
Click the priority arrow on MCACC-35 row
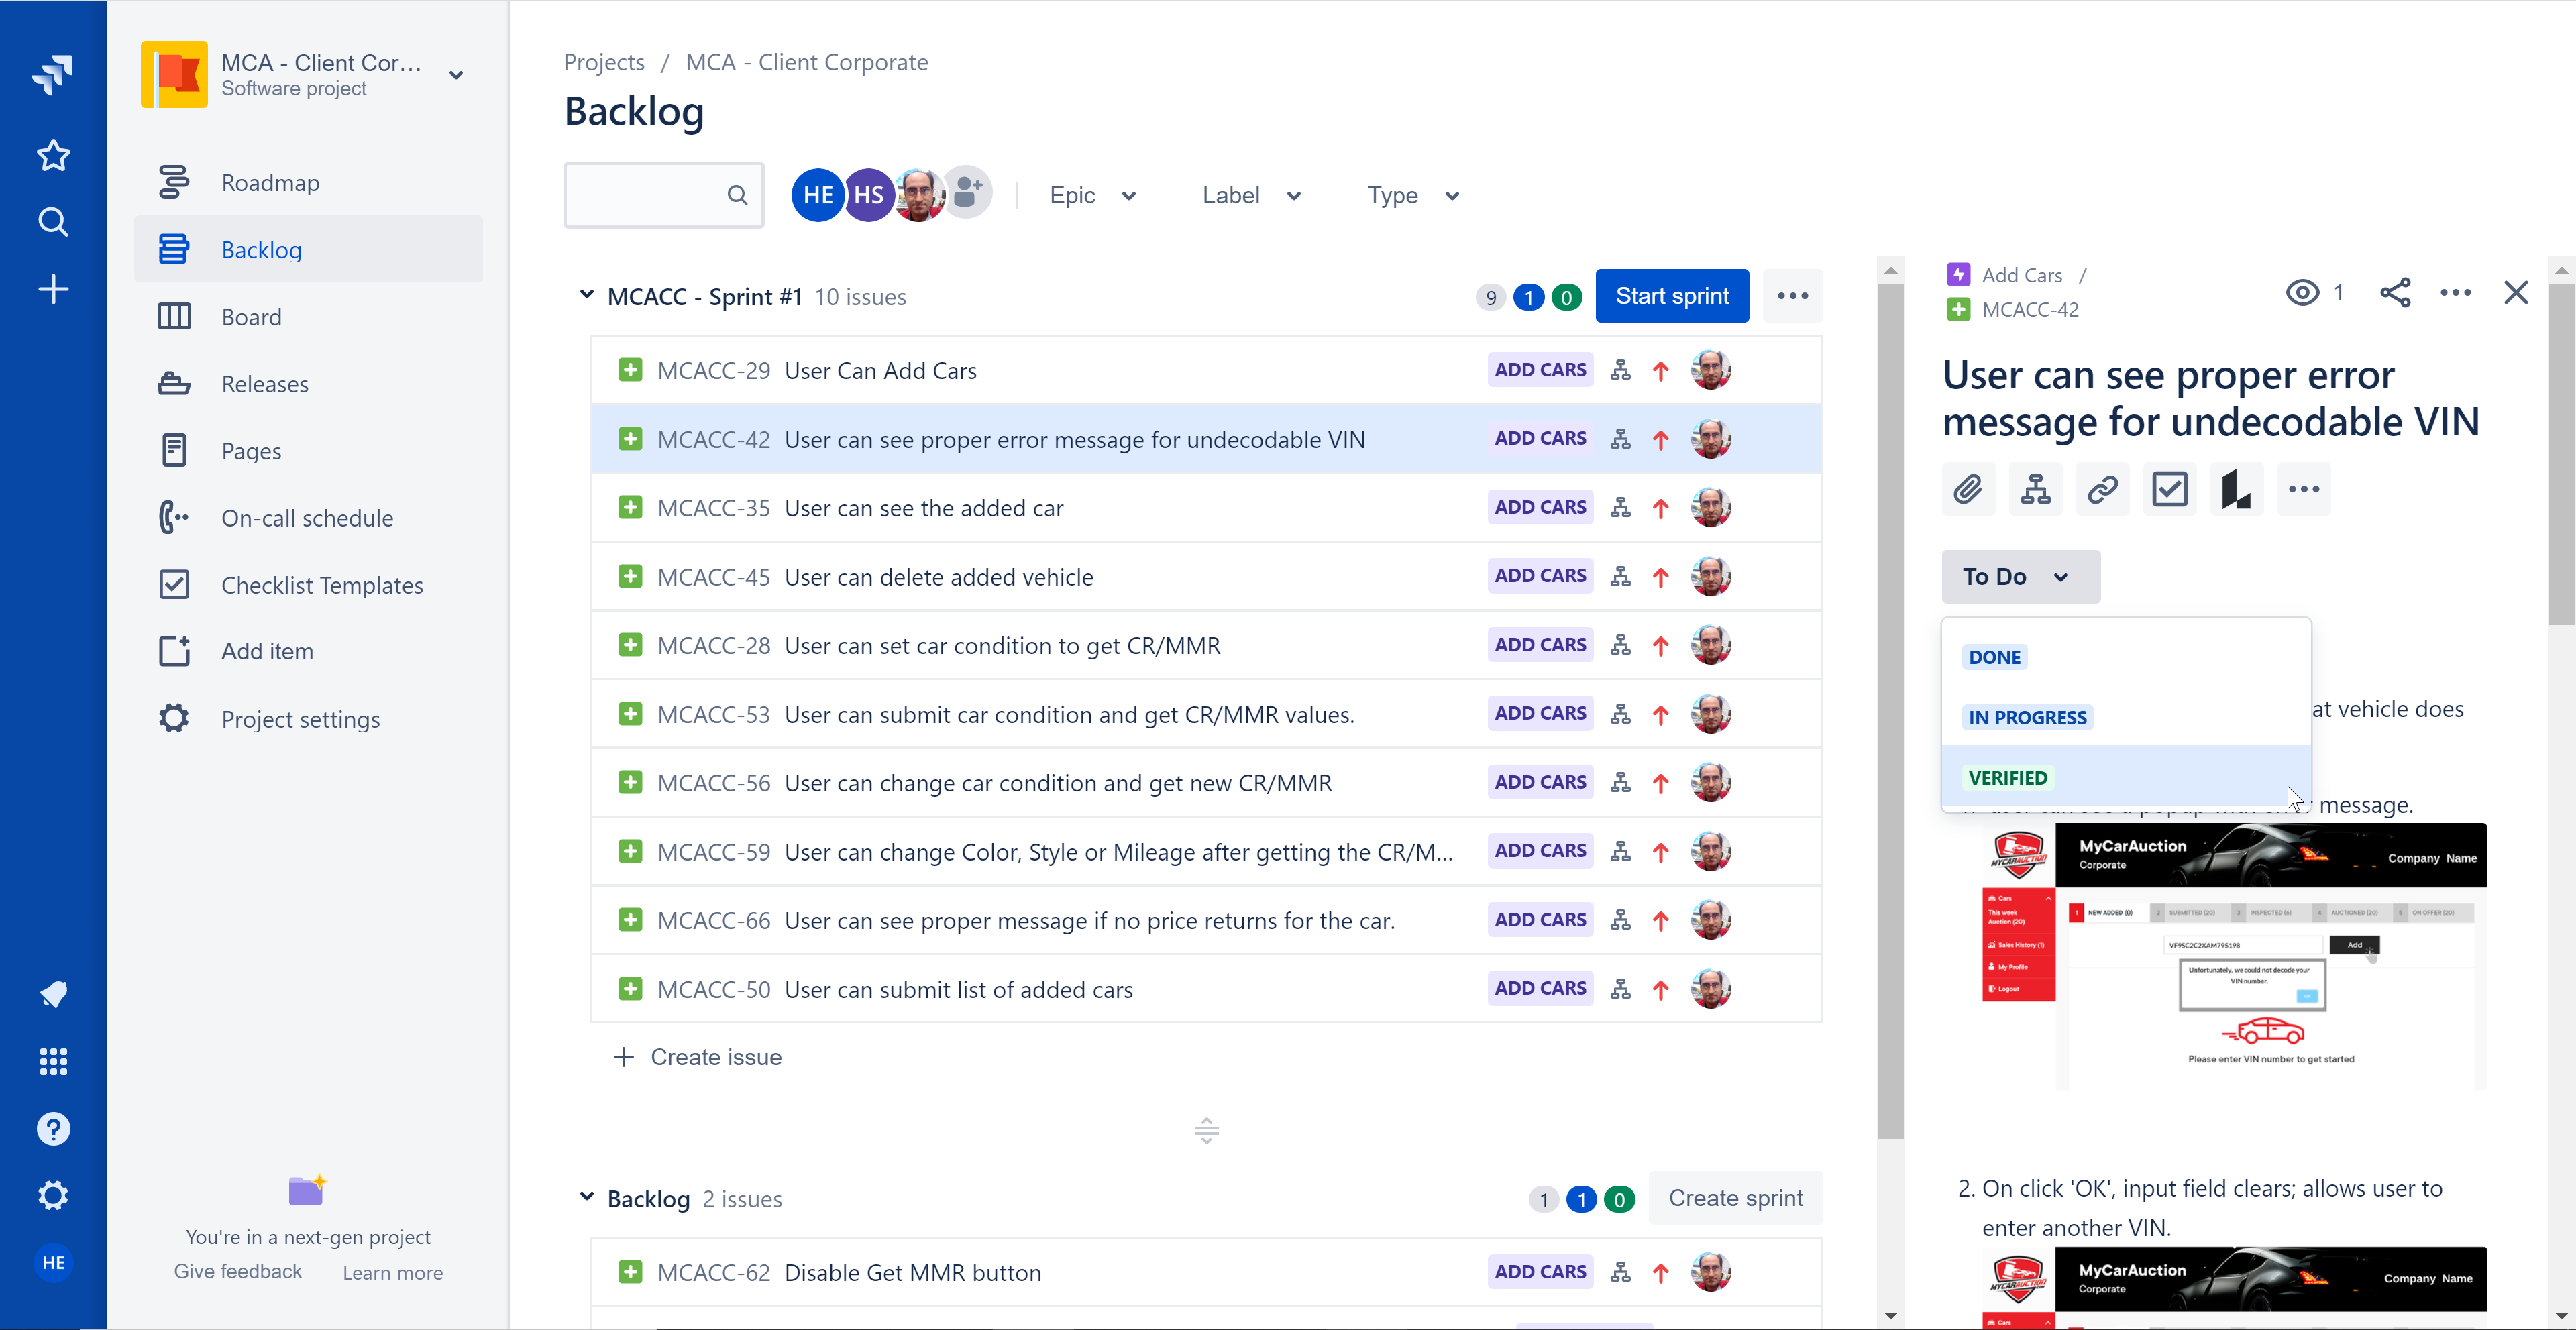point(1661,509)
